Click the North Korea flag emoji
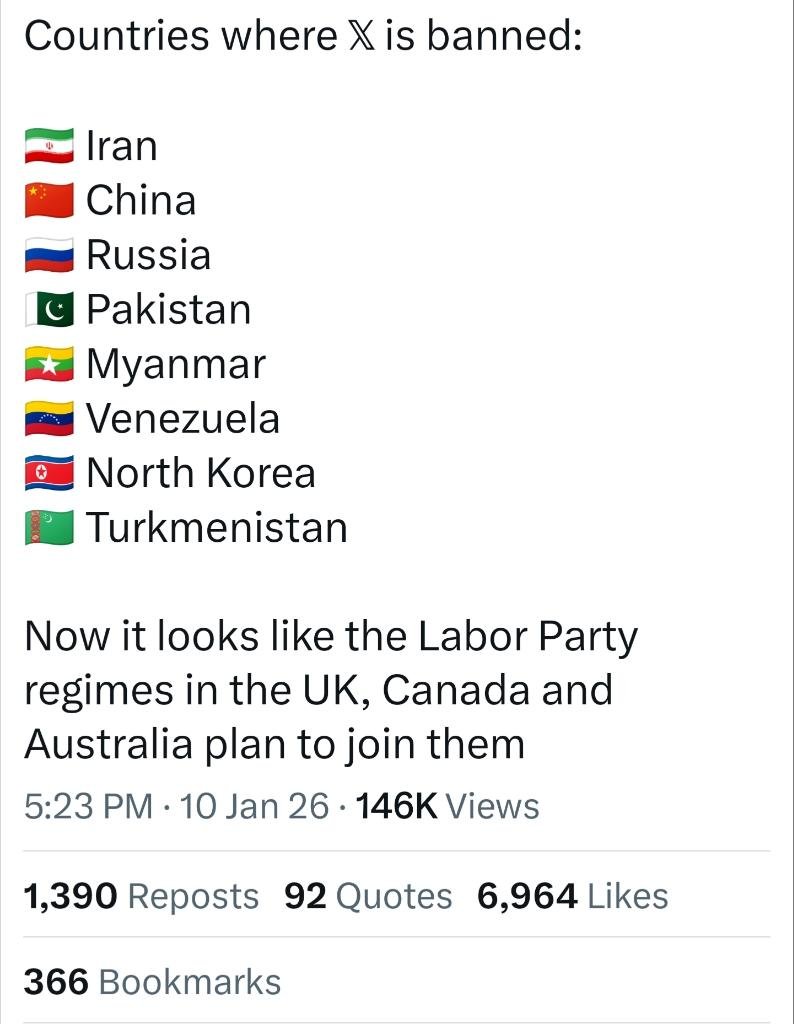This screenshot has width=794, height=1024. tap(50, 473)
